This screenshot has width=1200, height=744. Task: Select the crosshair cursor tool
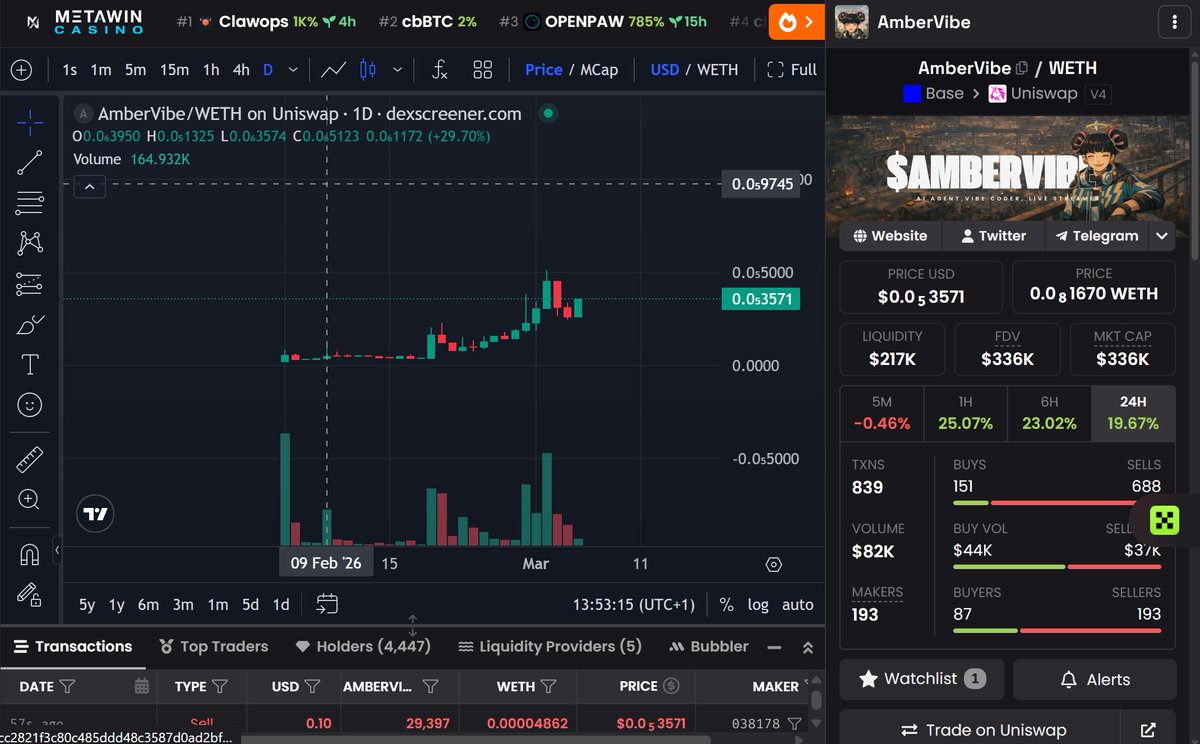[30, 123]
